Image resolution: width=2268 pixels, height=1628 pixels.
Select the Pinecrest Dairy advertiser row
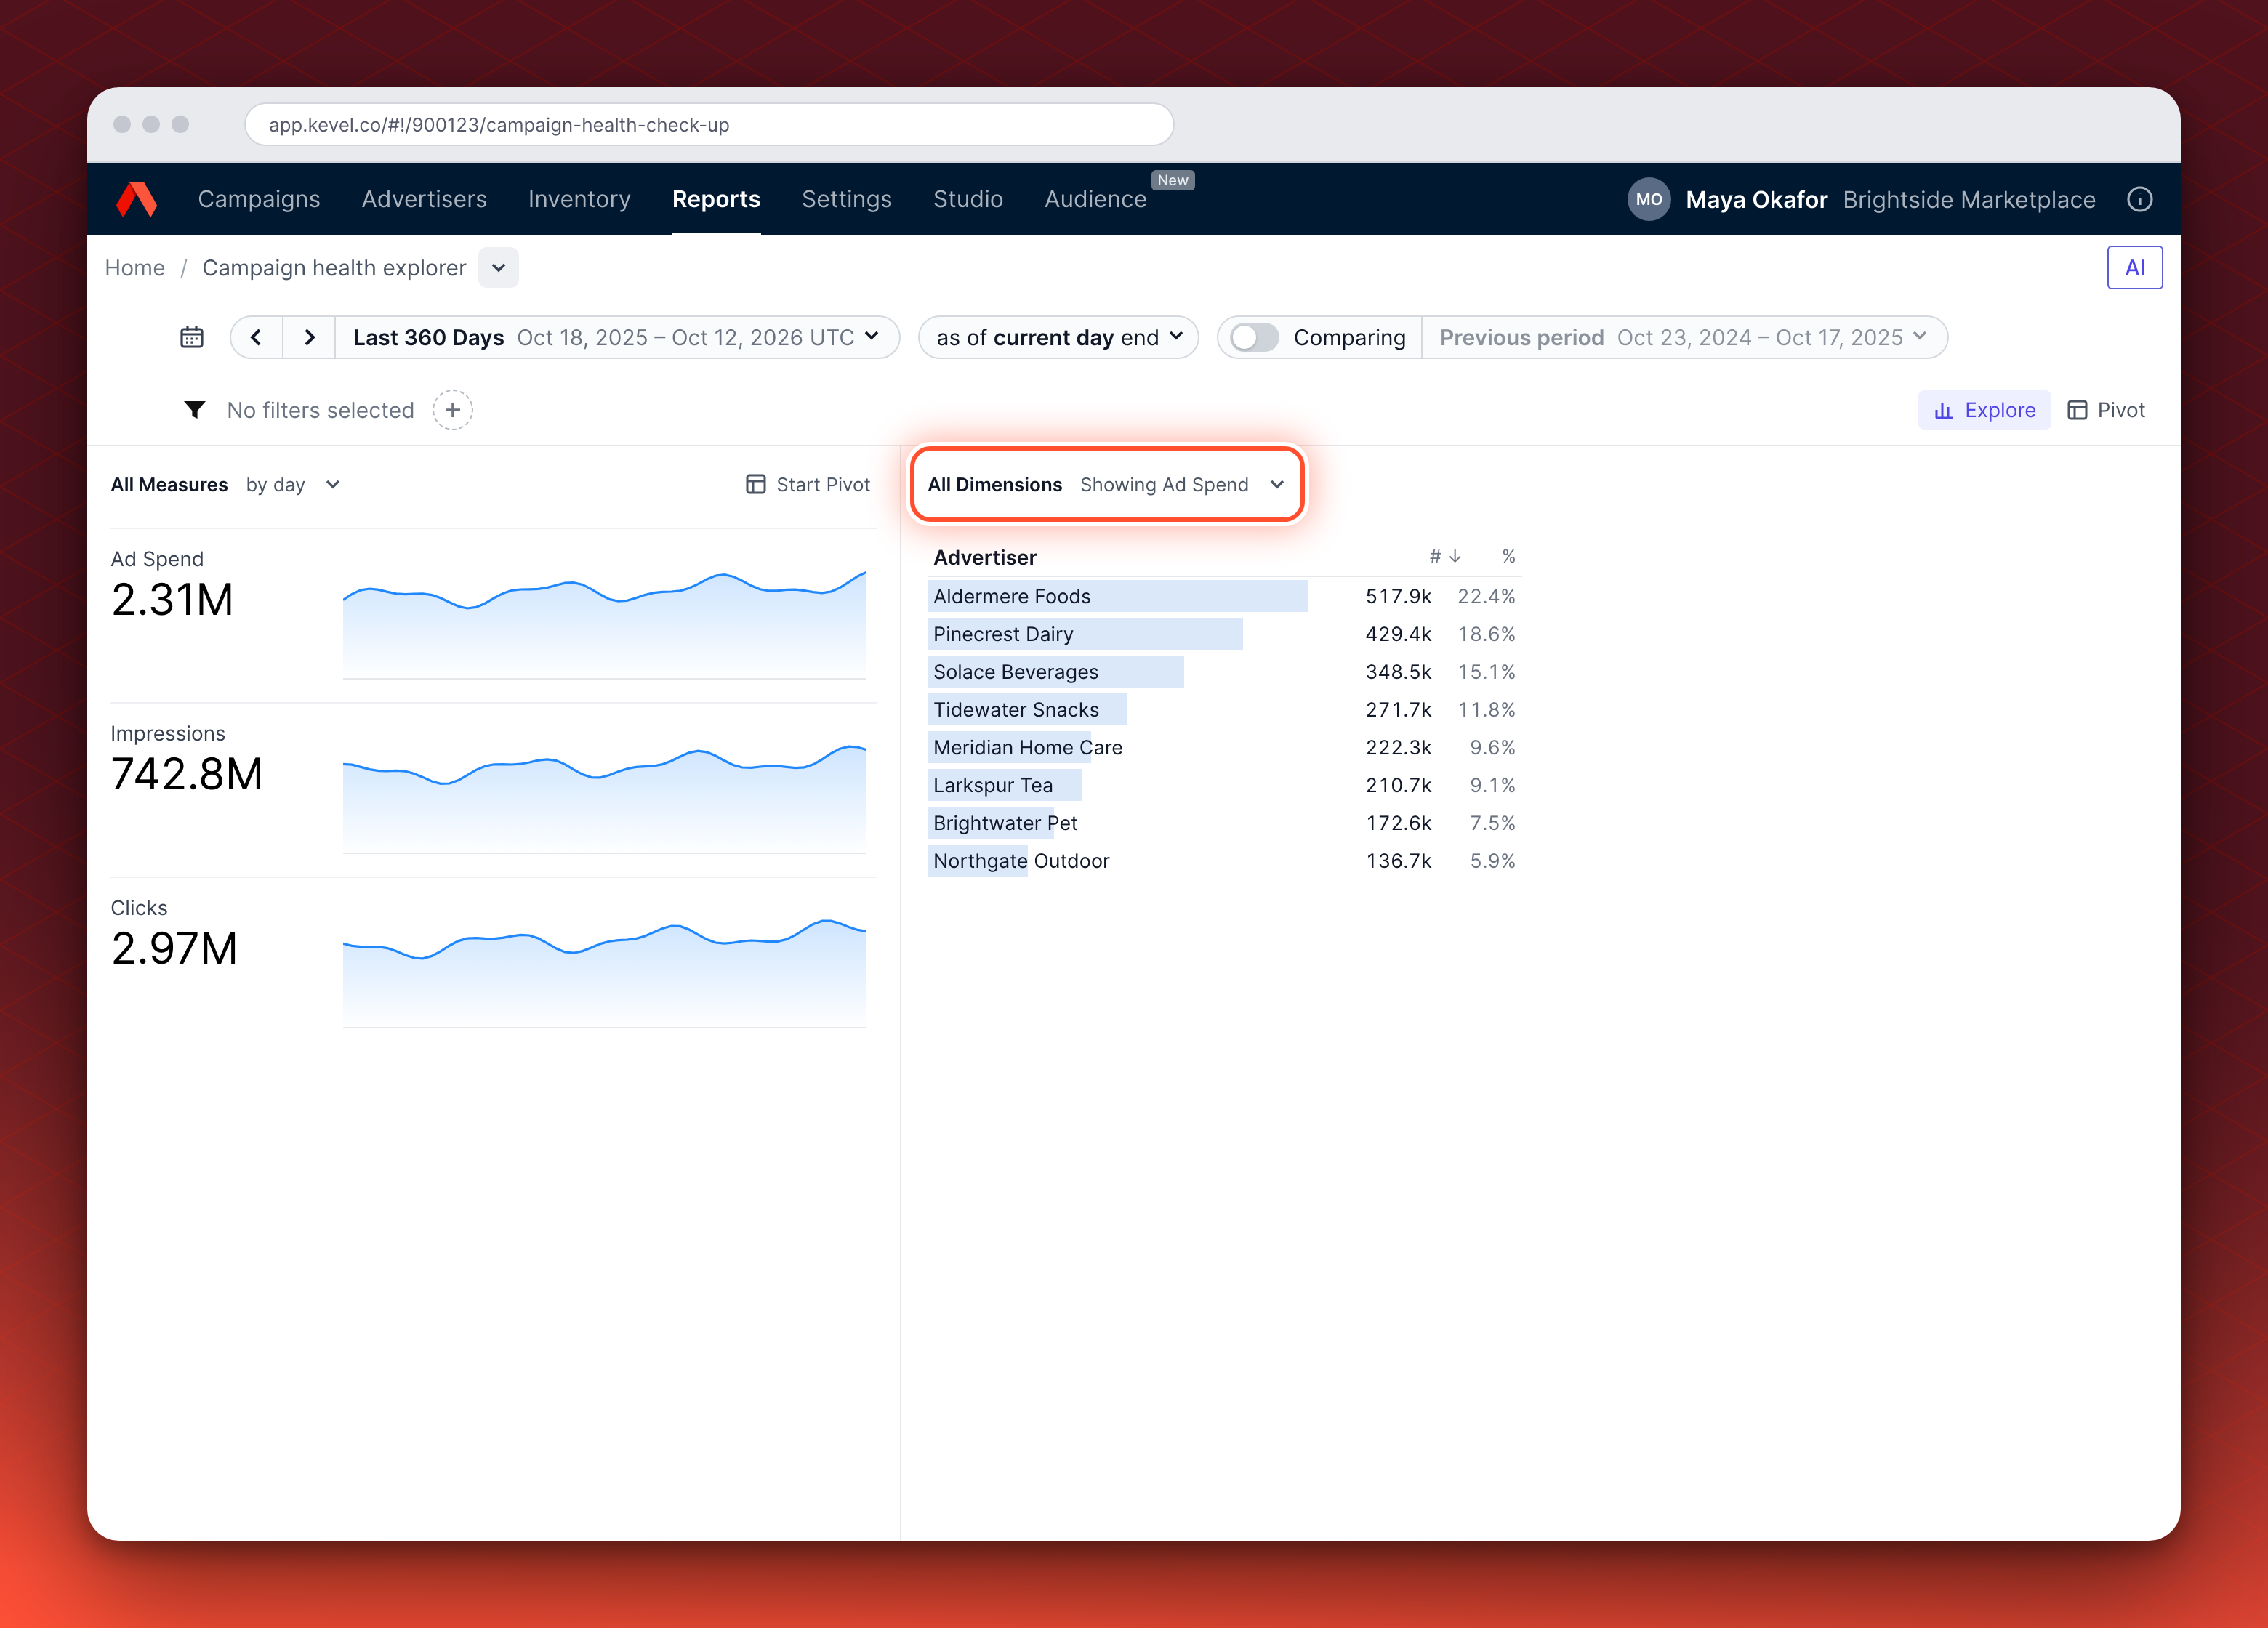[1224, 634]
